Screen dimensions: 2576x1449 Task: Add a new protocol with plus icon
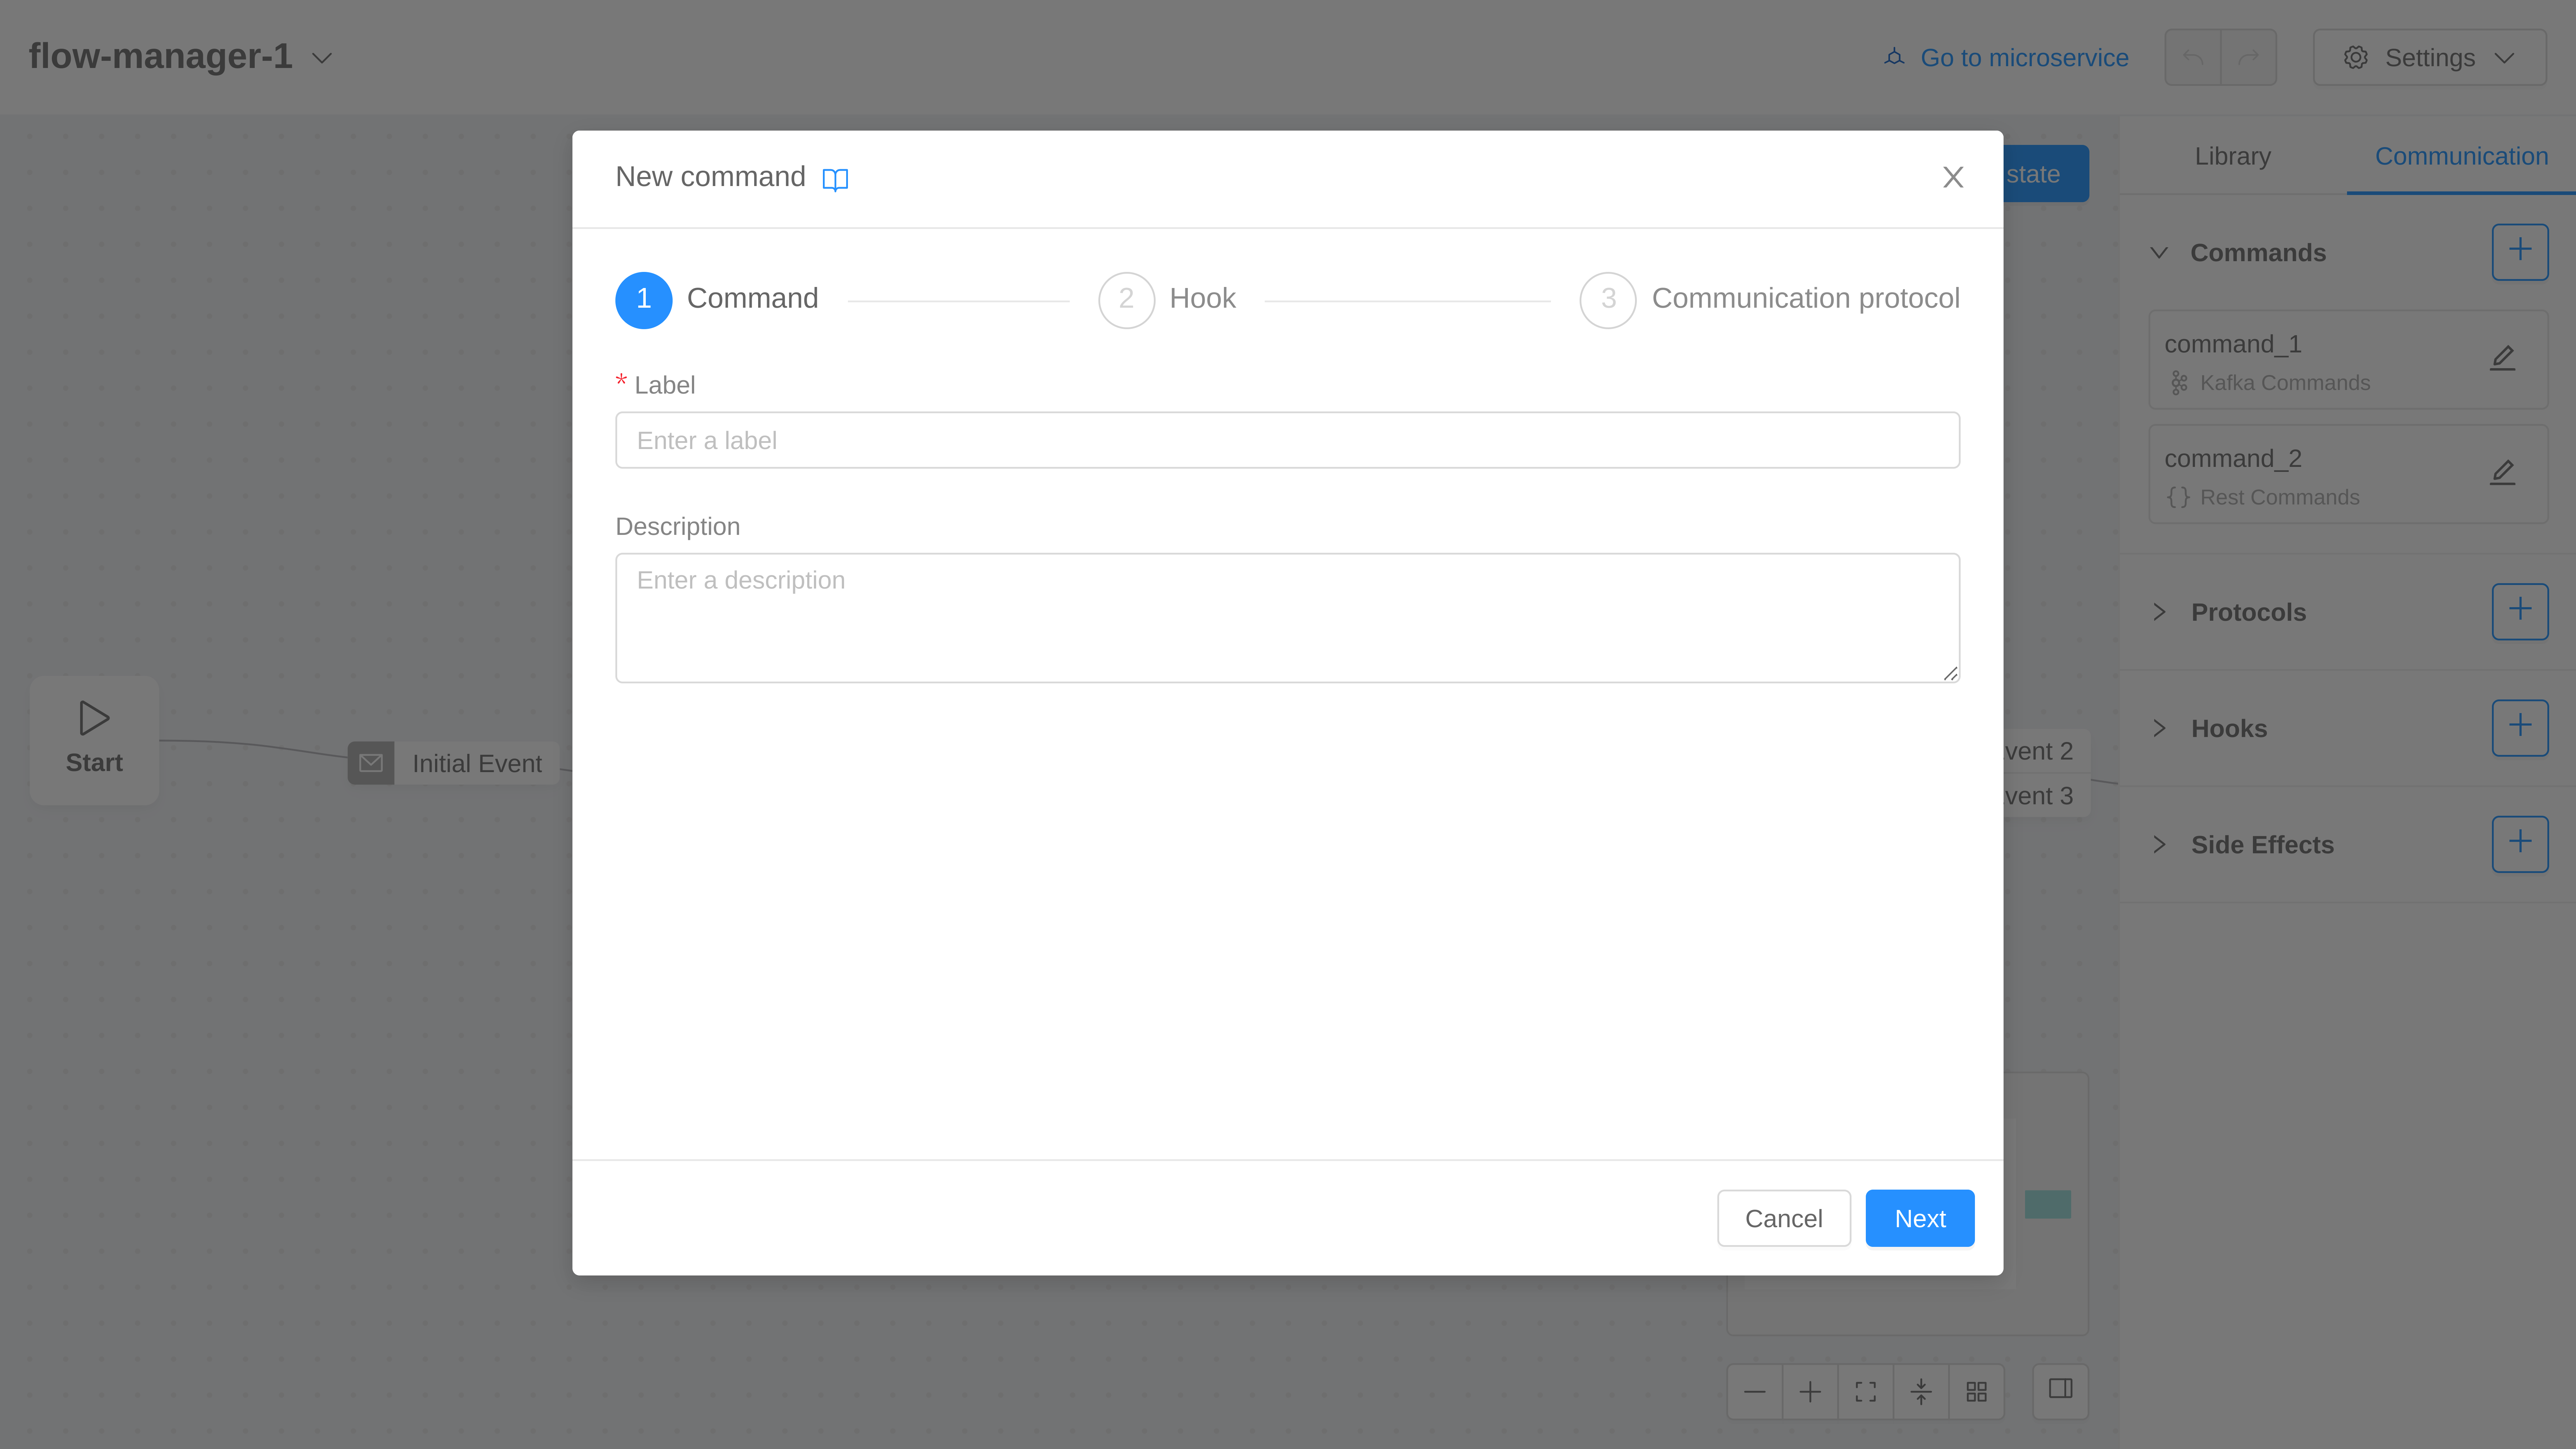coord(2519,611)
